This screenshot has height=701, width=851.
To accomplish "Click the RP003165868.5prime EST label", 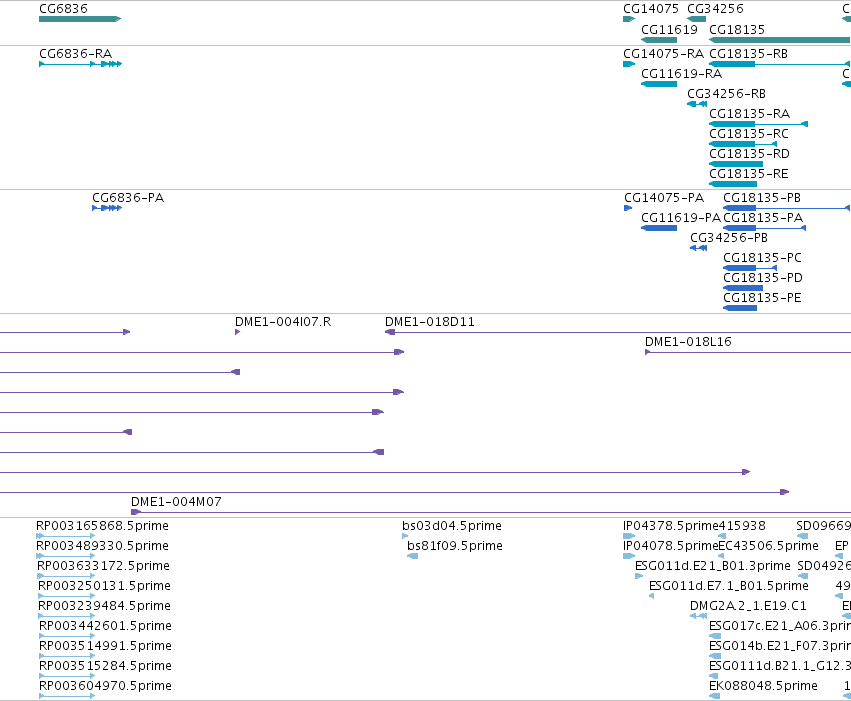I will [102, 526].
